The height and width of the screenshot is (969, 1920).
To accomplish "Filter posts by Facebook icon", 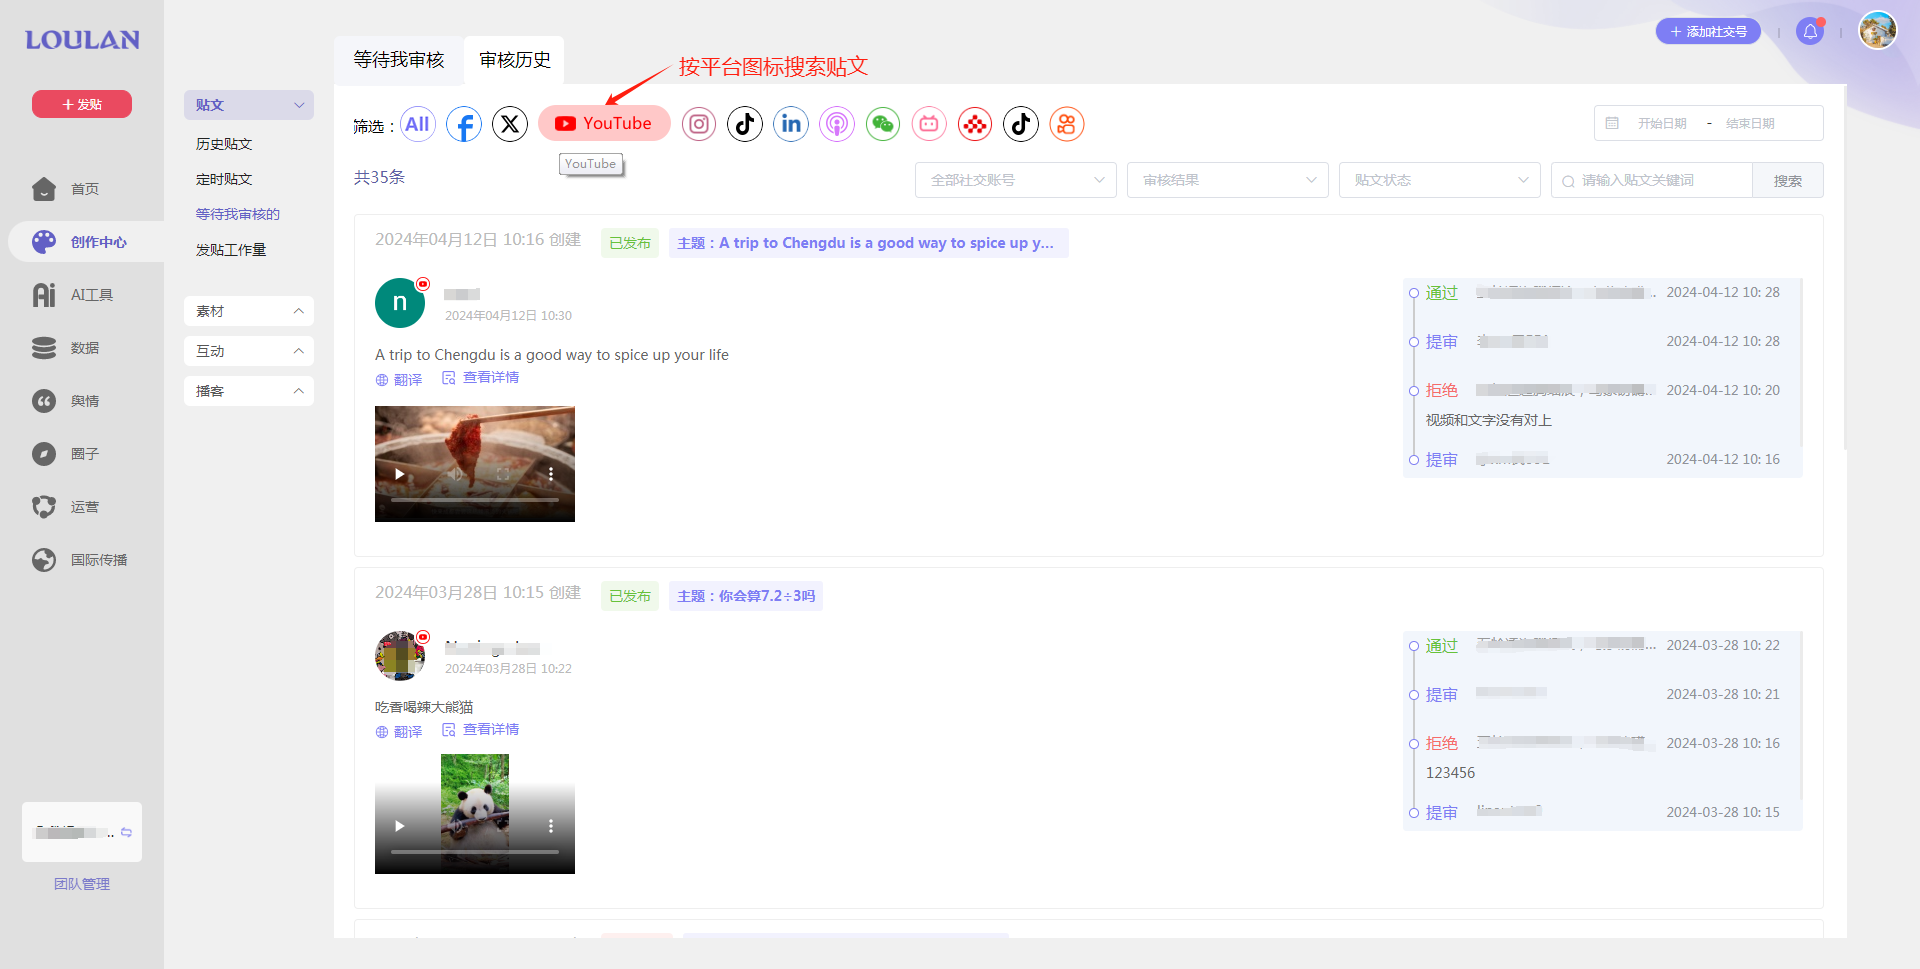I will click(464, 124).
